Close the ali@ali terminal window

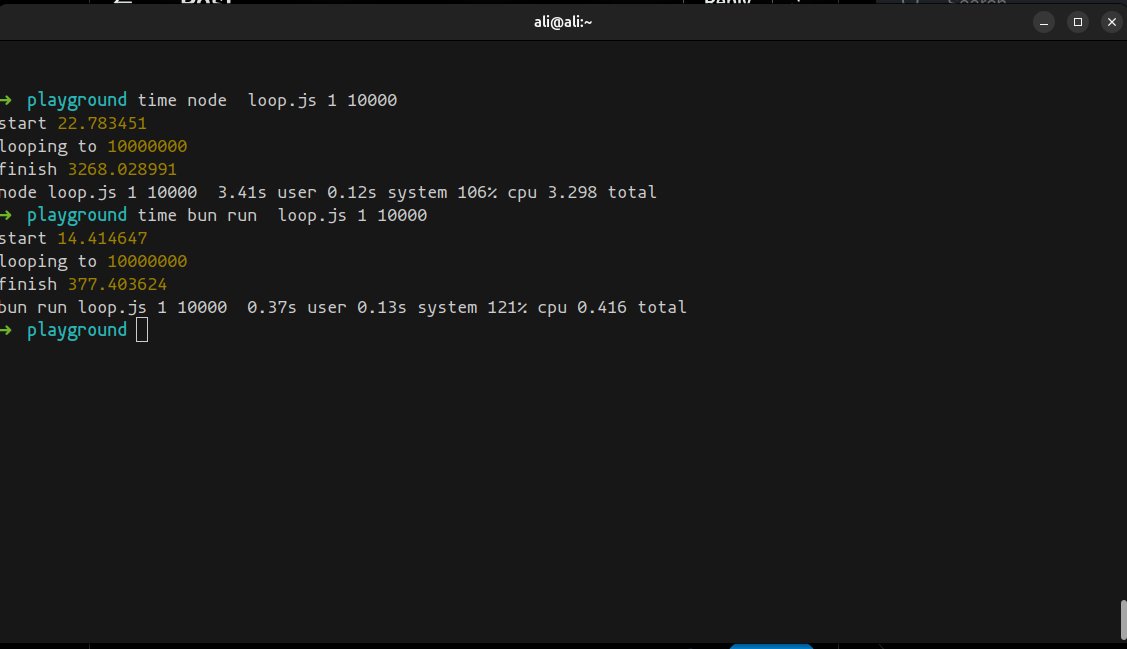(1111, 22)
